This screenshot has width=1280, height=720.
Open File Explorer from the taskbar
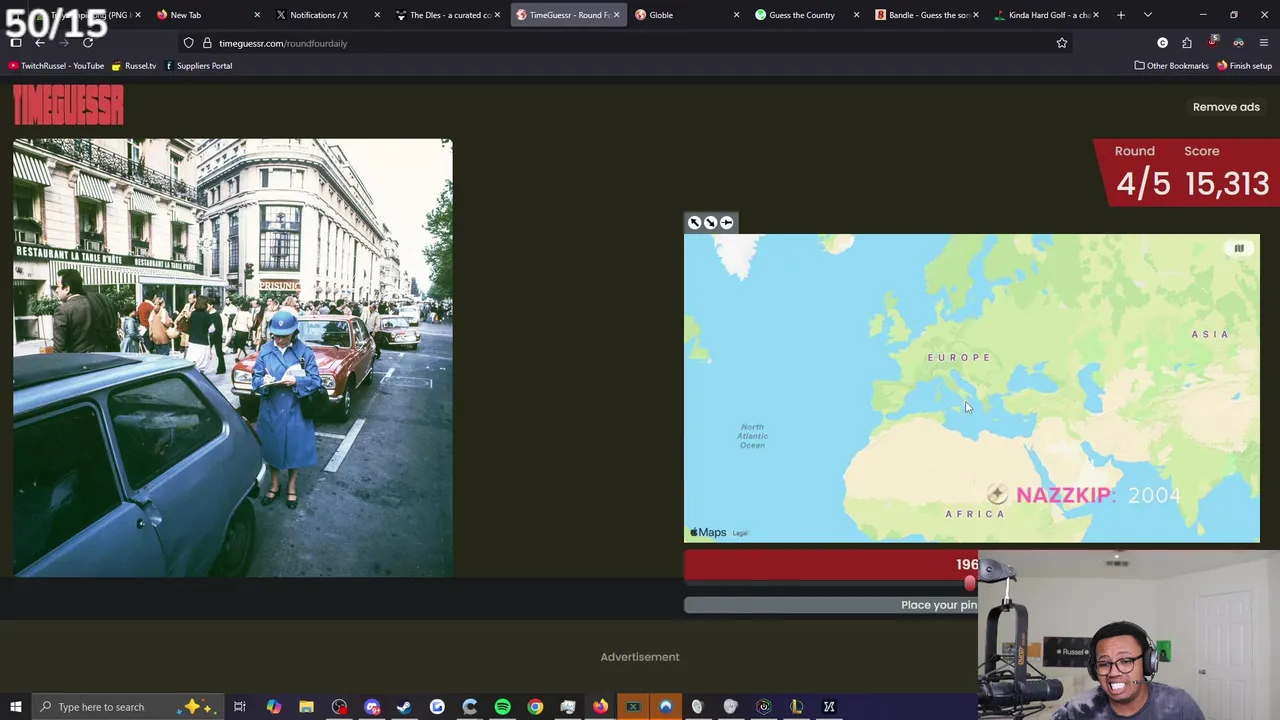coord(306,707)
